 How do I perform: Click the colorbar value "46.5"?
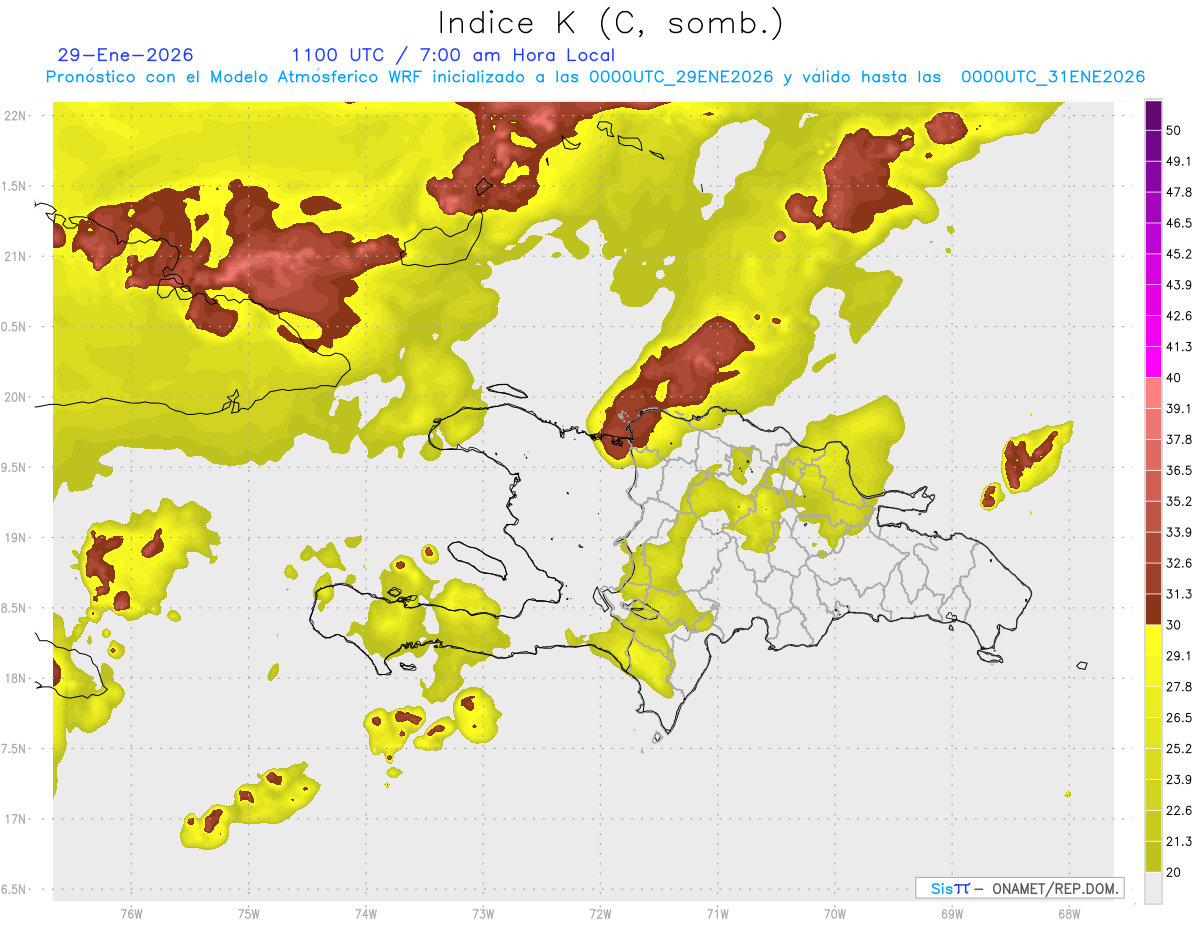(x=1179, y=223)
